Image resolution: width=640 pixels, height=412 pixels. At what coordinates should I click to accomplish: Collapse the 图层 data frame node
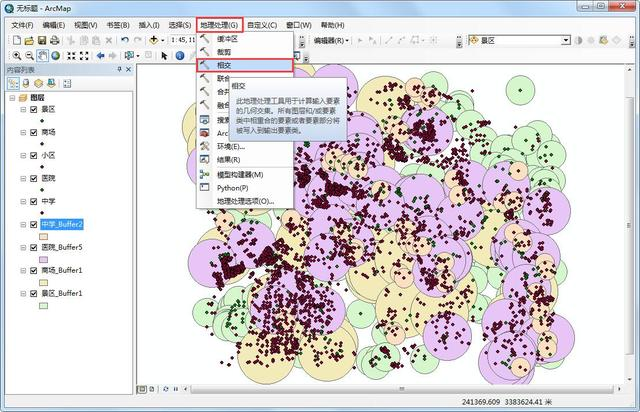[x=12, y=98]
